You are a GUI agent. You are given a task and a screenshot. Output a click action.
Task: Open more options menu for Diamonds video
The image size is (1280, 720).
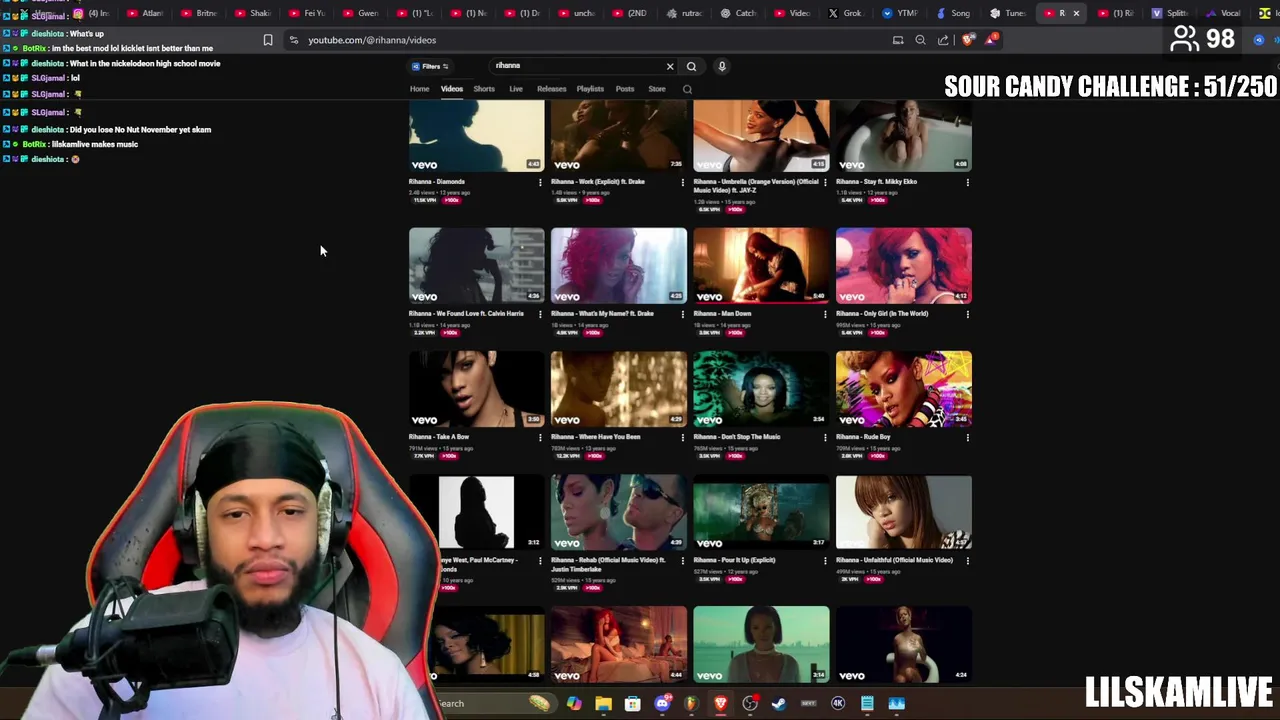click(x=541, y=183)
